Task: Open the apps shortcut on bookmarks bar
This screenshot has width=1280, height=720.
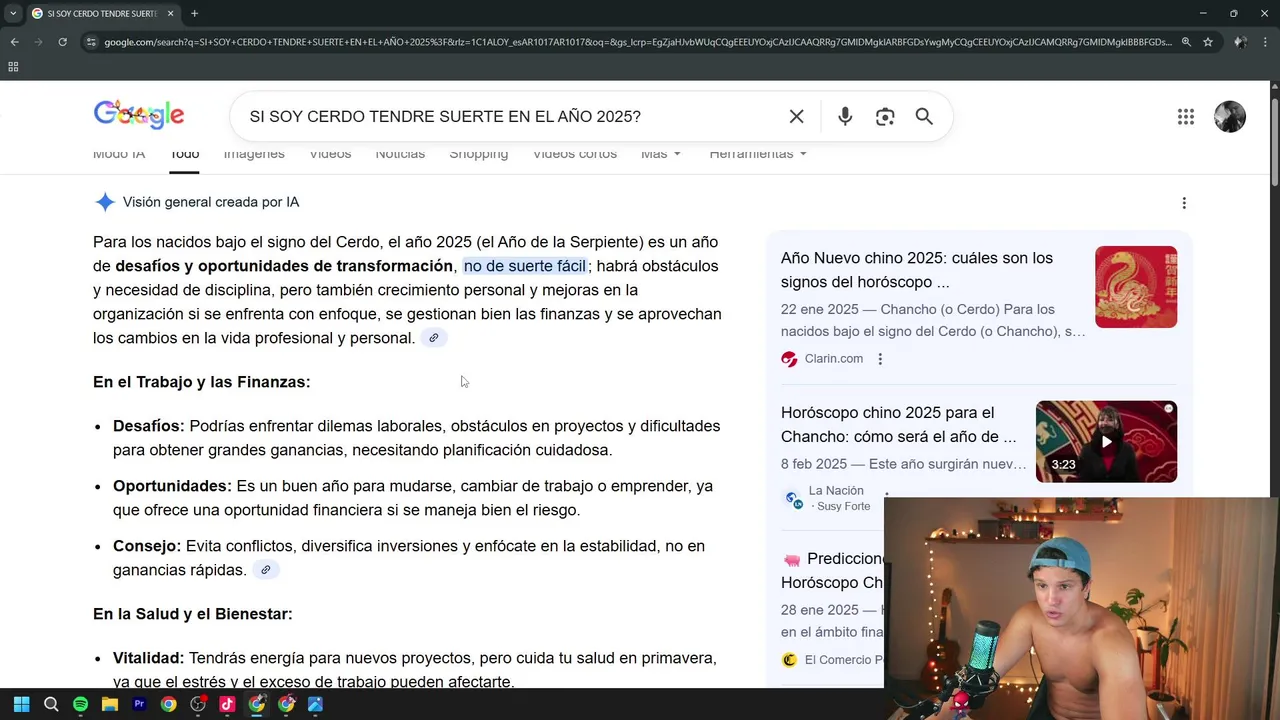Action: click(x=13, y=67)
